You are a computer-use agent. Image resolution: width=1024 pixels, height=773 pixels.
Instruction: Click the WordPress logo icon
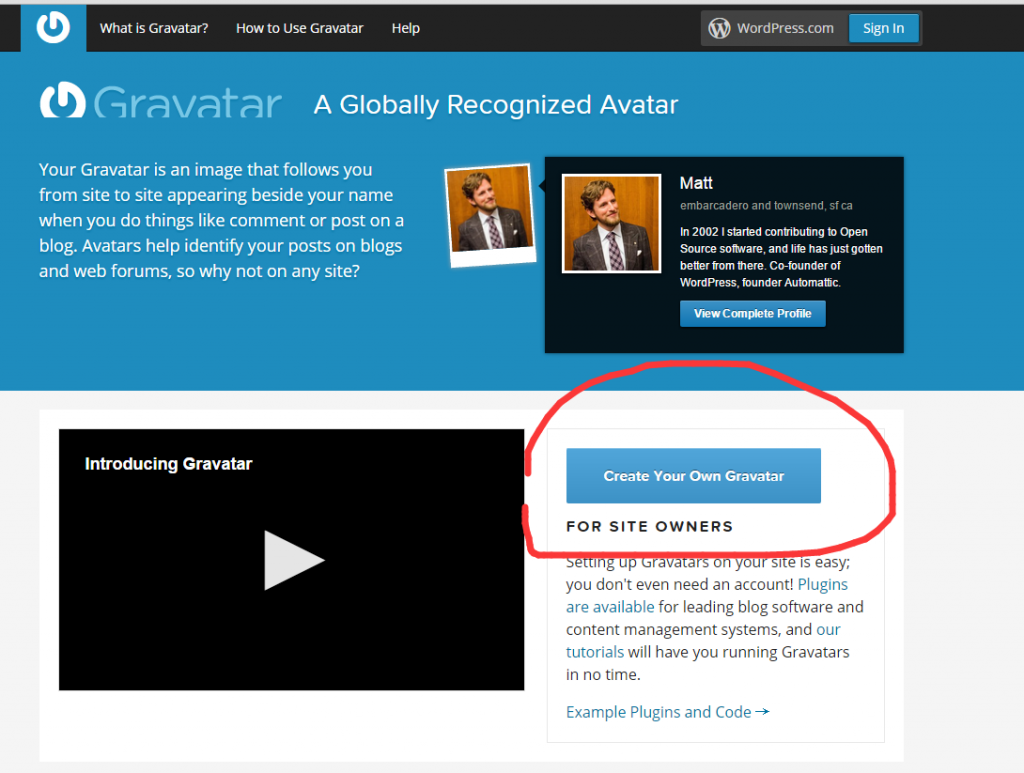coord(719,28)
